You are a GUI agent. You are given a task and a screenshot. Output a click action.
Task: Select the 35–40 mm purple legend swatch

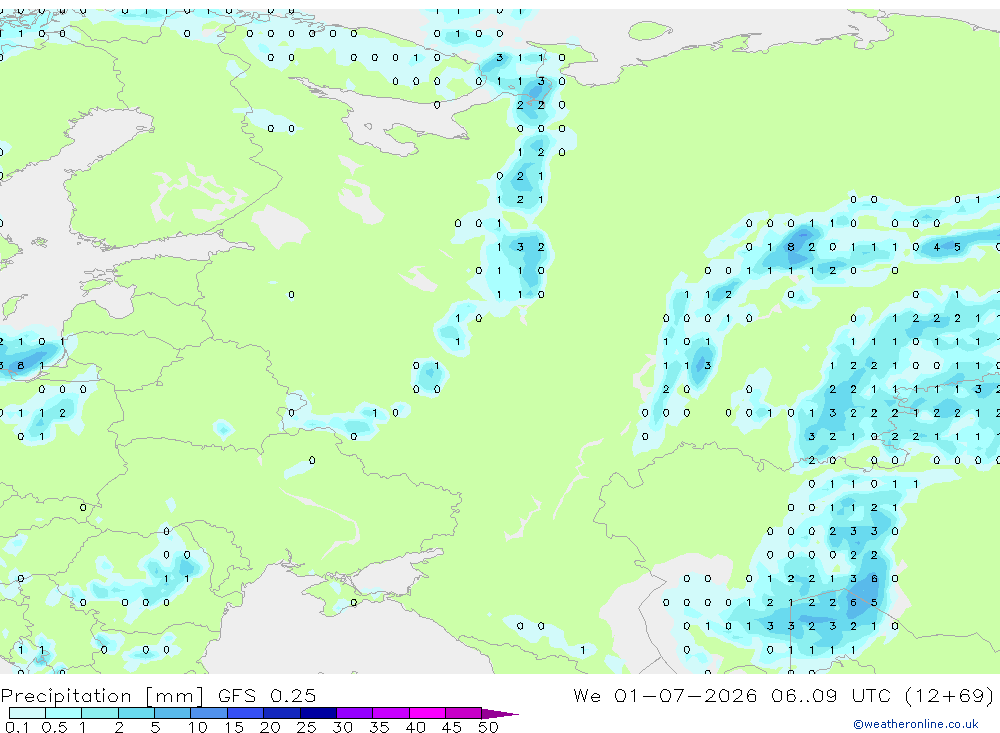[391, 713]
